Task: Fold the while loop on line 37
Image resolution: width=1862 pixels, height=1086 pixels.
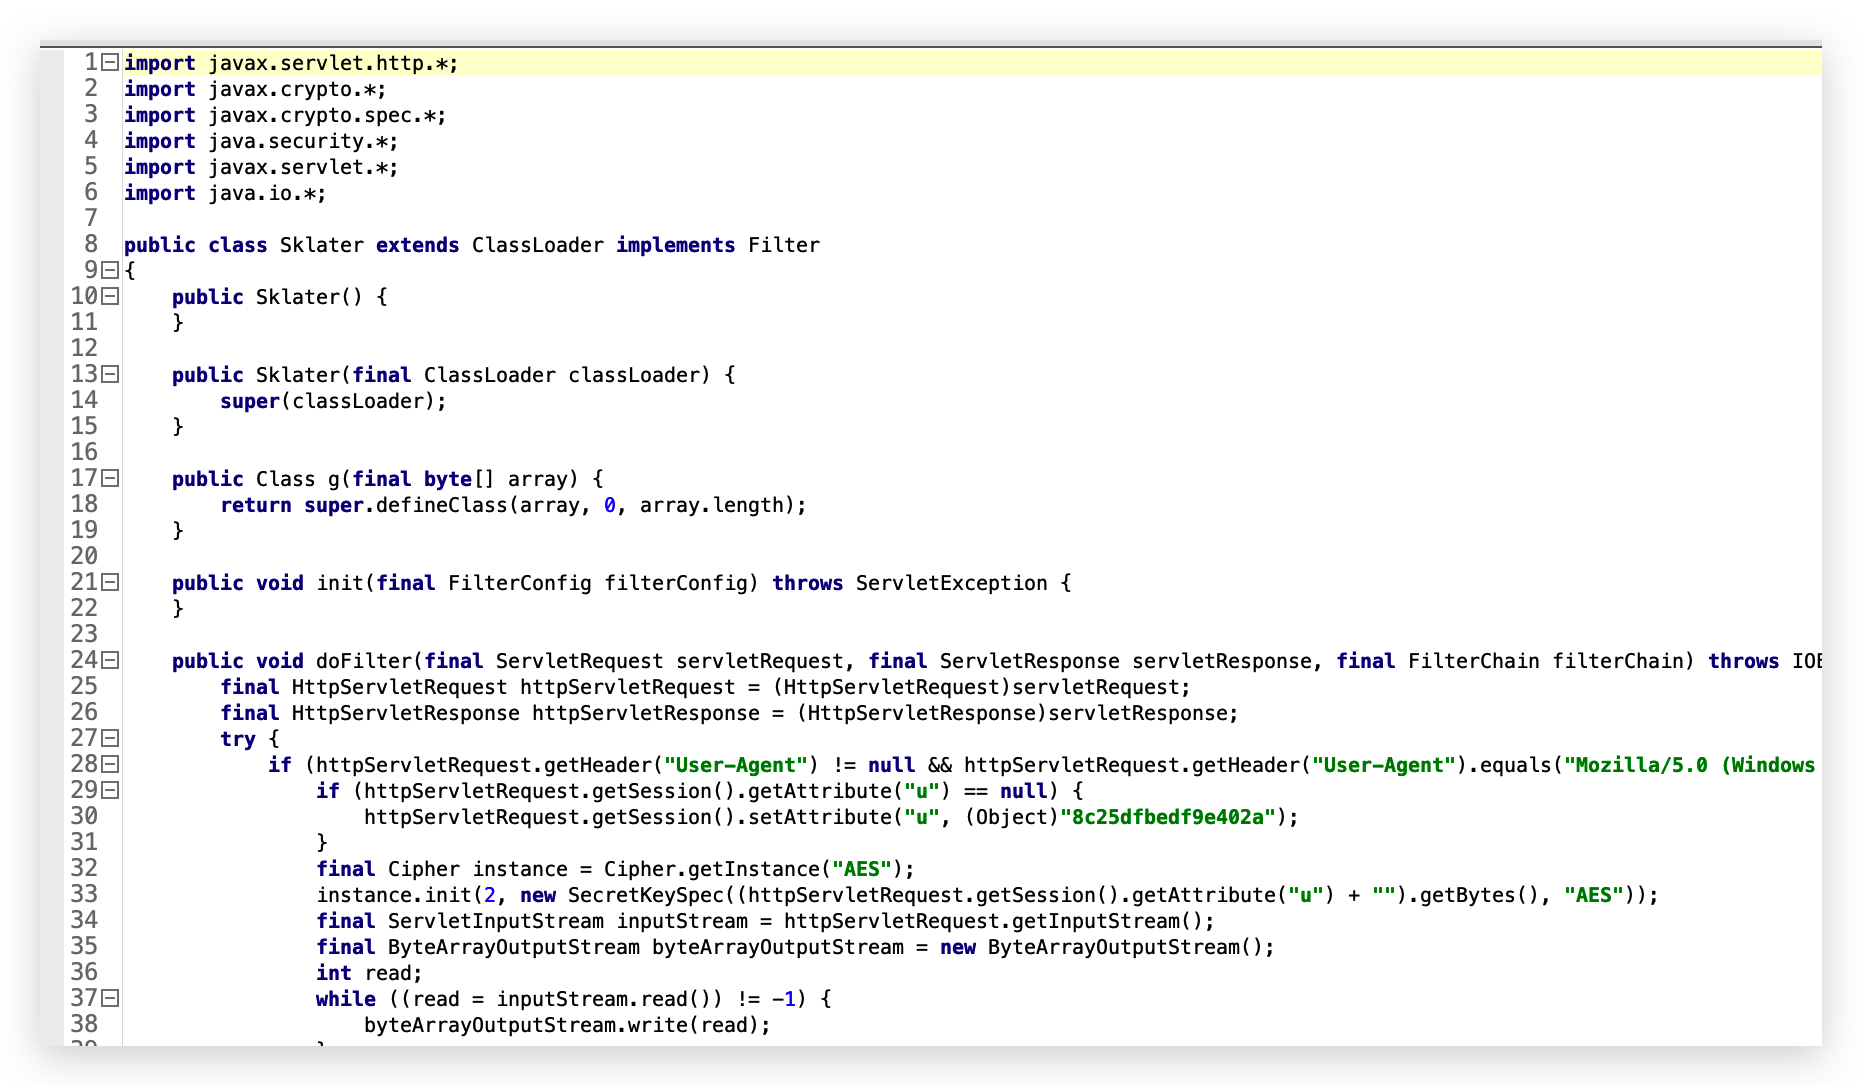Action: (110, 998)
